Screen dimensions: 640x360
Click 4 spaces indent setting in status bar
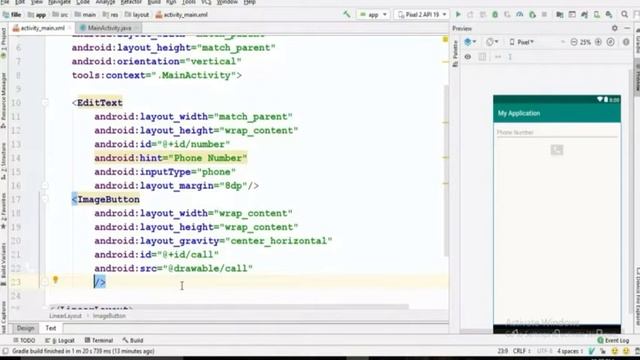[569, 351]
